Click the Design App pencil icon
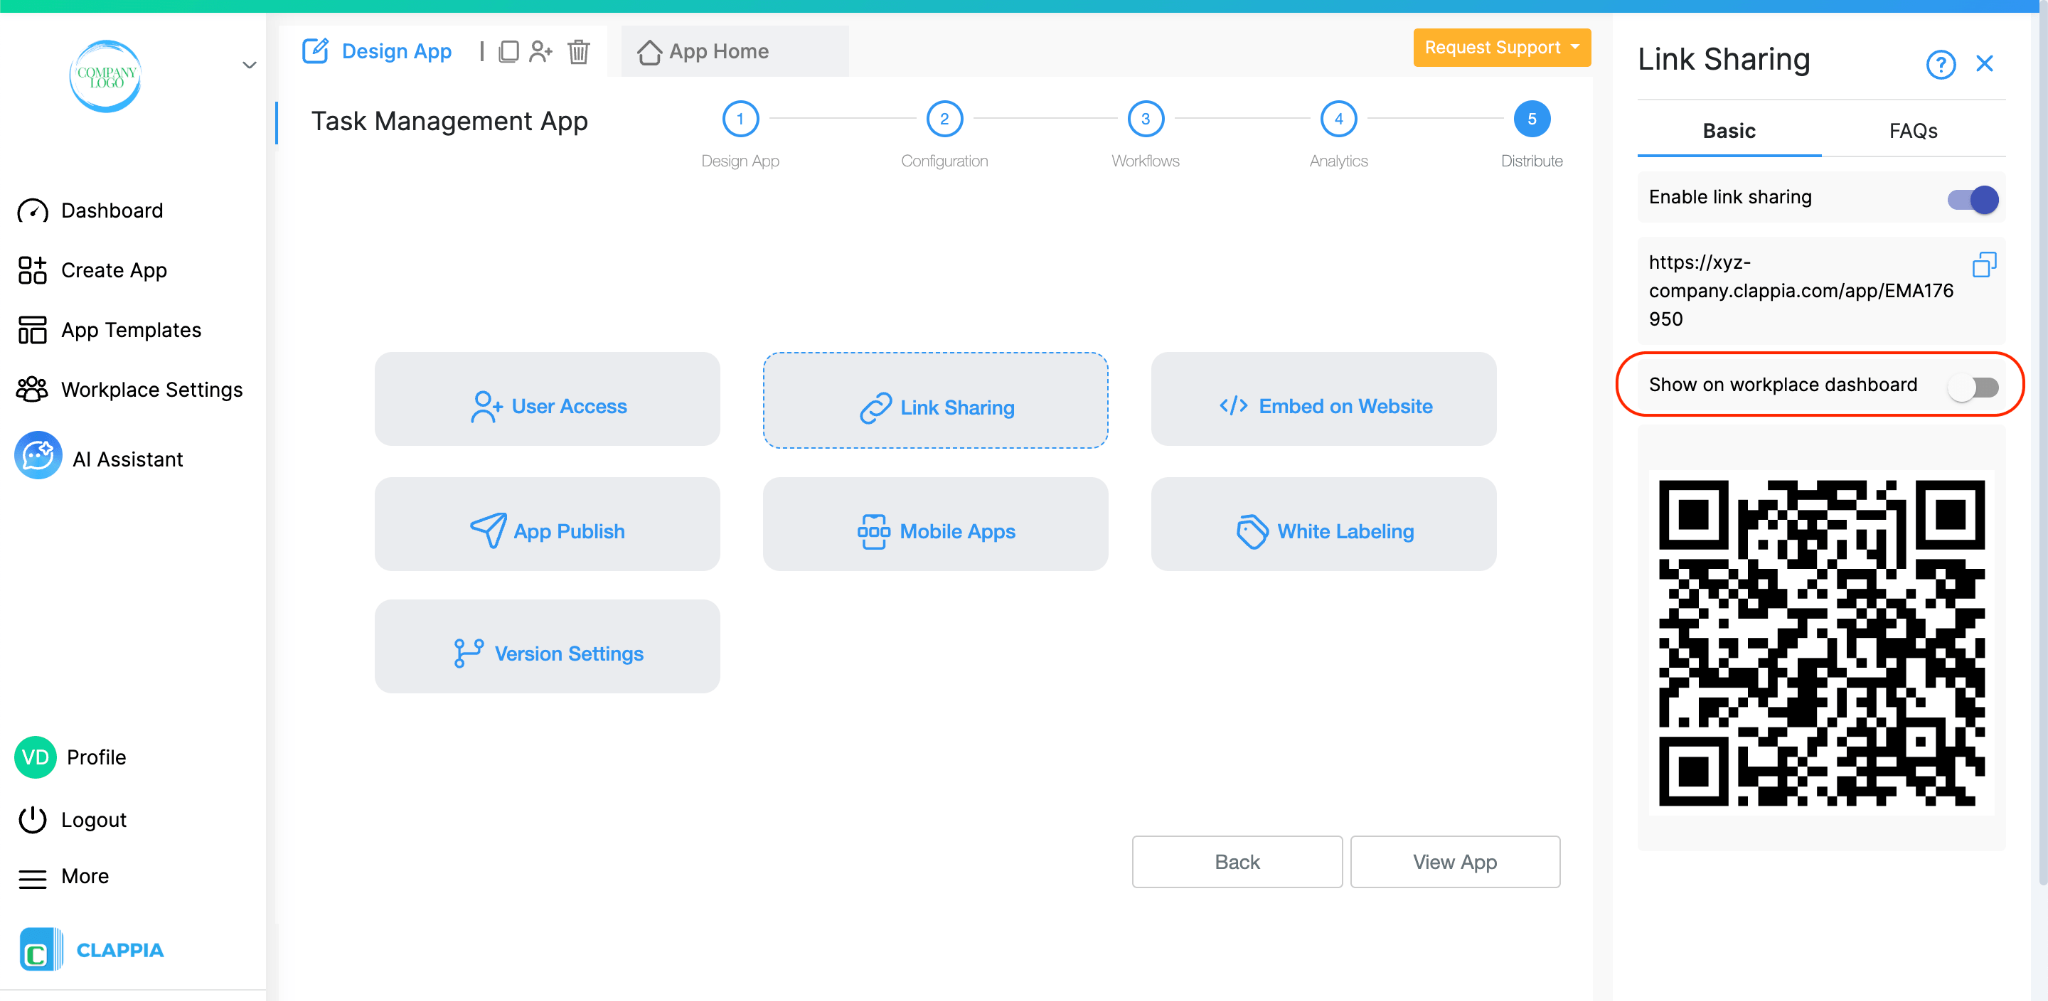 [x=315, y=51]
